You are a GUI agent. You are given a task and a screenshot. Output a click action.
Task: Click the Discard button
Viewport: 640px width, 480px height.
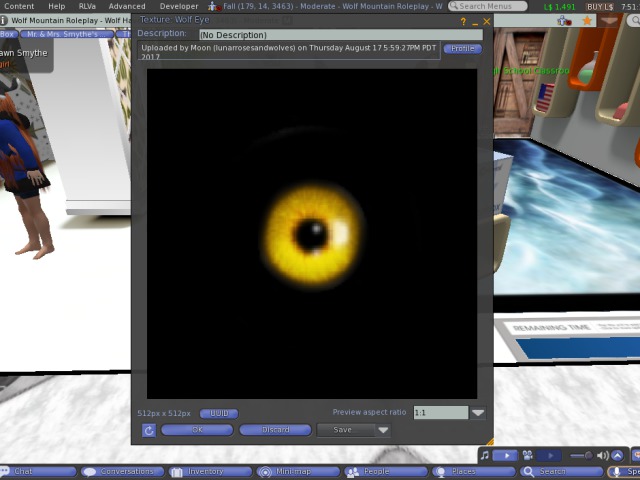(x=276, y=430)
